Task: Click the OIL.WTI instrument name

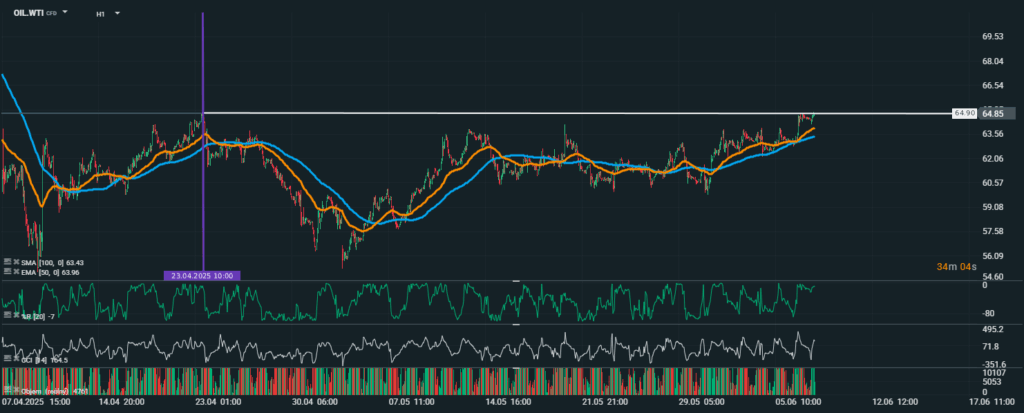Action: 26,14
